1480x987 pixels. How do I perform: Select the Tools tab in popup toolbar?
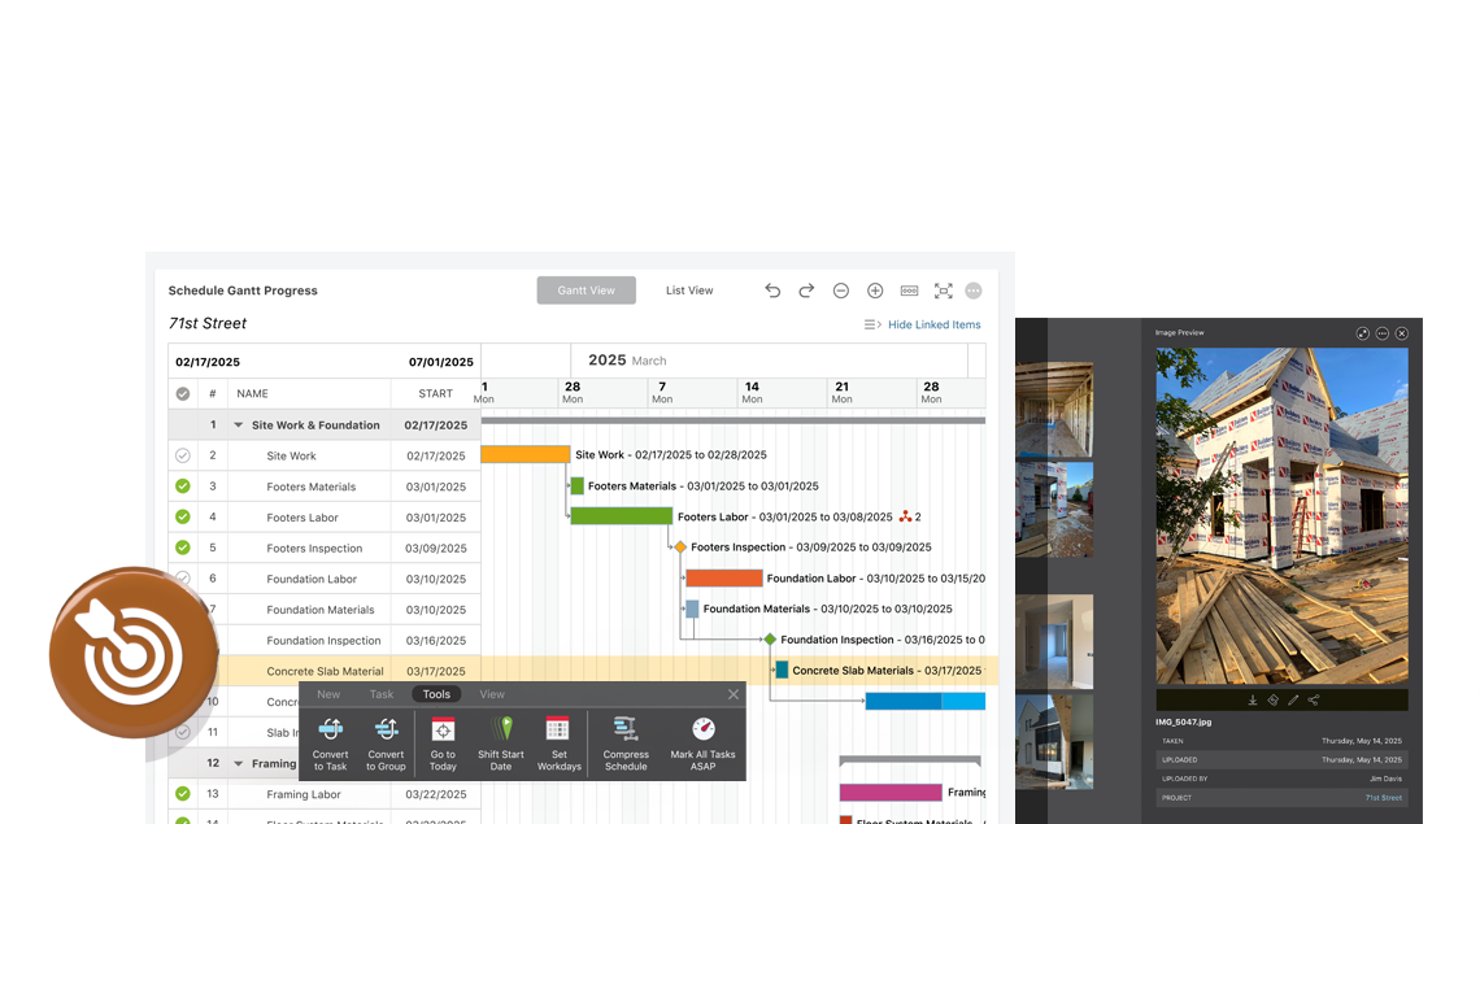point(436,694)
